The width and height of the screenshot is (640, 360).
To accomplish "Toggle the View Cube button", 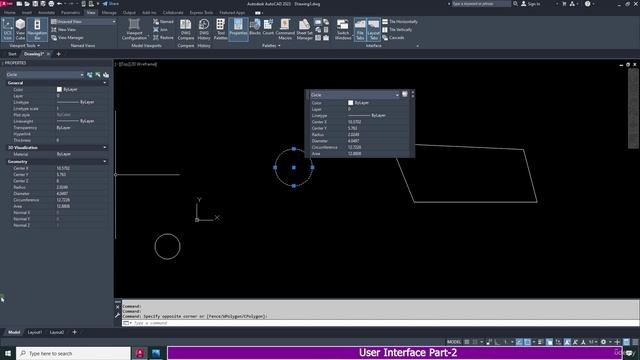I will 20,29.
